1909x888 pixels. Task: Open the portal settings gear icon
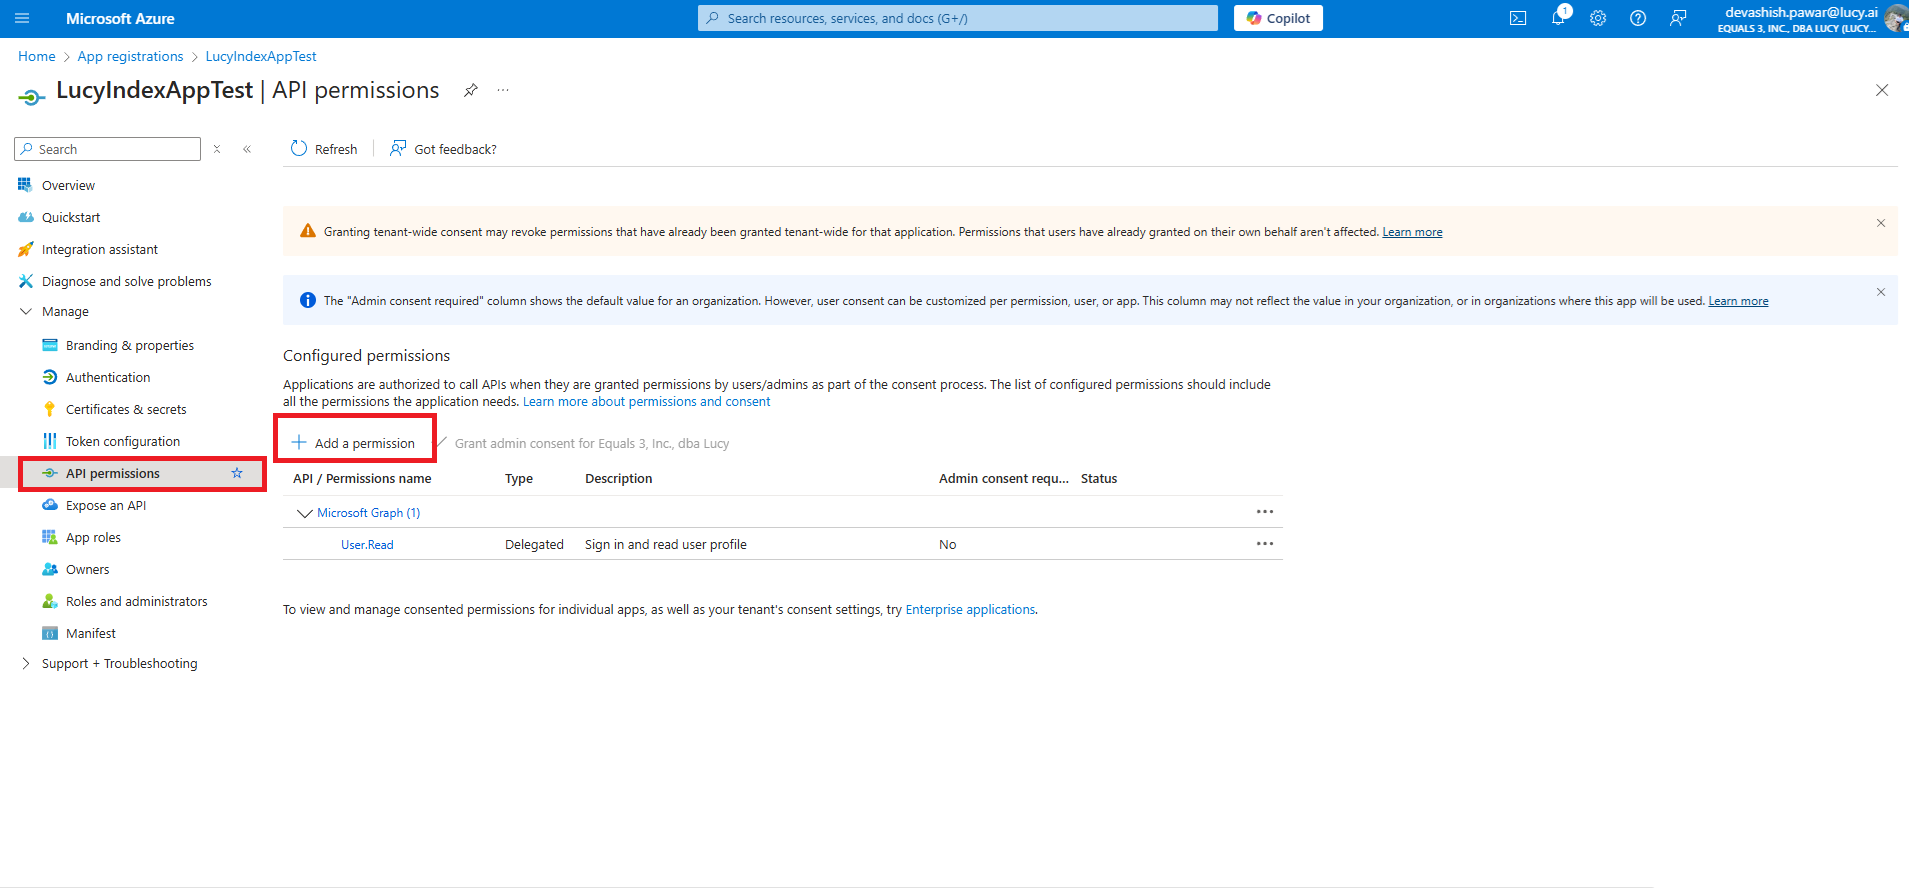[1598, 18]
